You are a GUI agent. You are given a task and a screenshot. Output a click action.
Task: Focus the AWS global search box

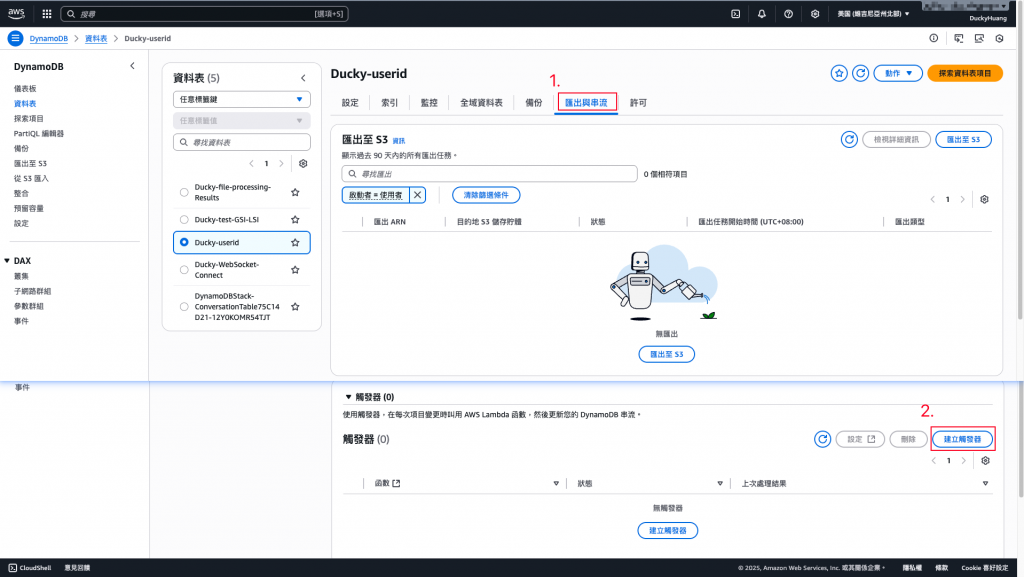click(x=204, y=14)
